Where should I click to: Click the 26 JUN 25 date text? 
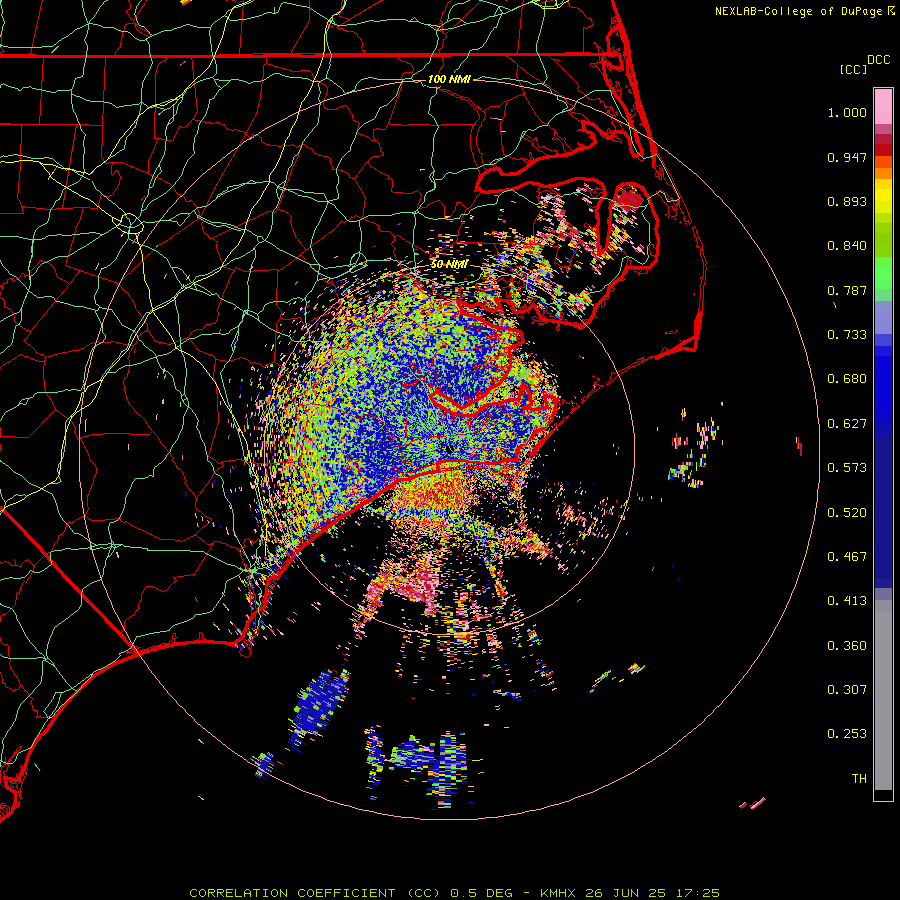pos(626,893)
